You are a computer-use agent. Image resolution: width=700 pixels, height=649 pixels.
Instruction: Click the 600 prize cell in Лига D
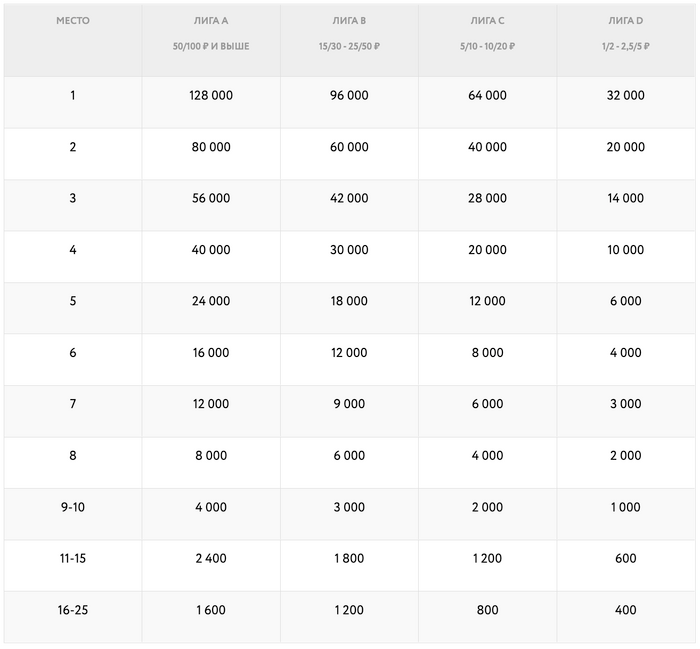pyautogui.click(x=626, y=559)
